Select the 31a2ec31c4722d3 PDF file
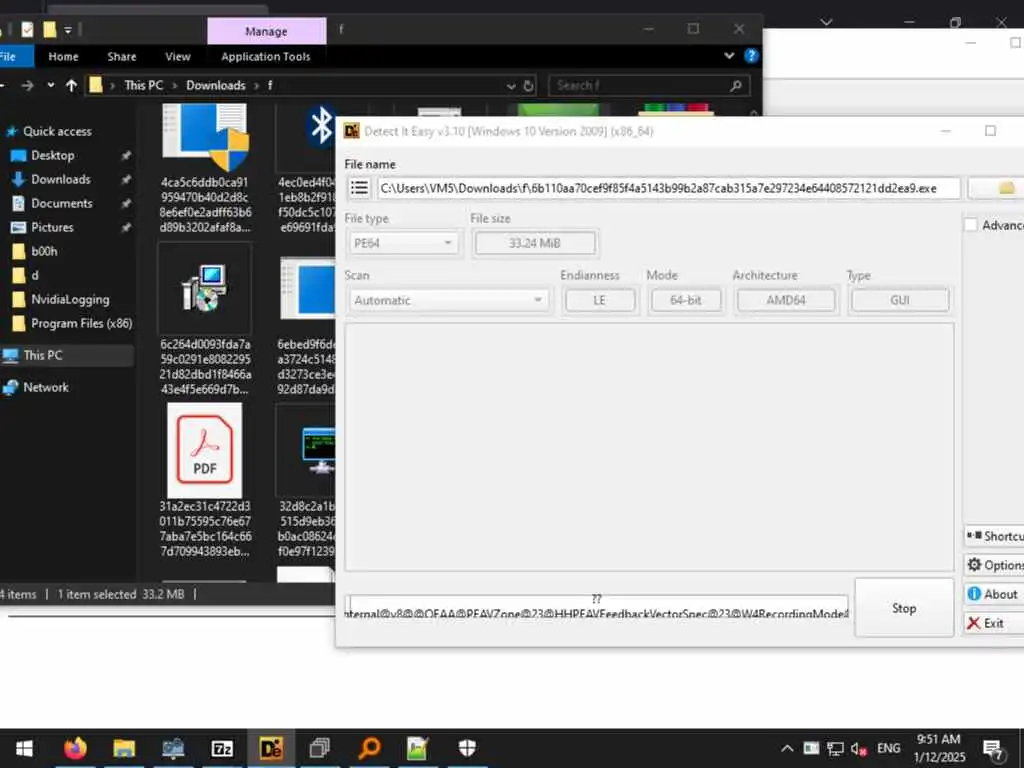The height and width of the screenshot is (768, 1024). pyautogui.click(x=205, y=481)
